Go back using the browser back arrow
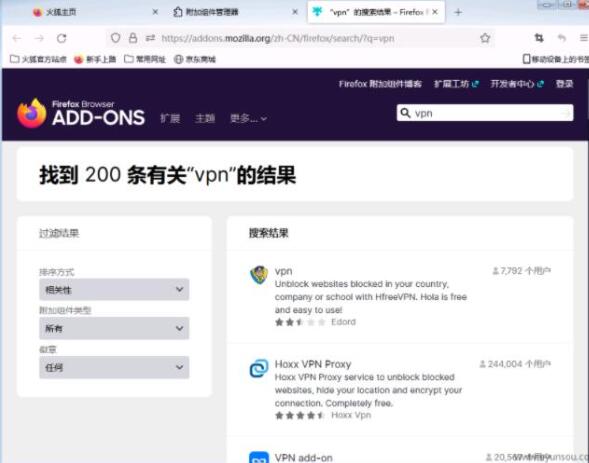This screenshot has width=589, height=463. coord(17,38)
